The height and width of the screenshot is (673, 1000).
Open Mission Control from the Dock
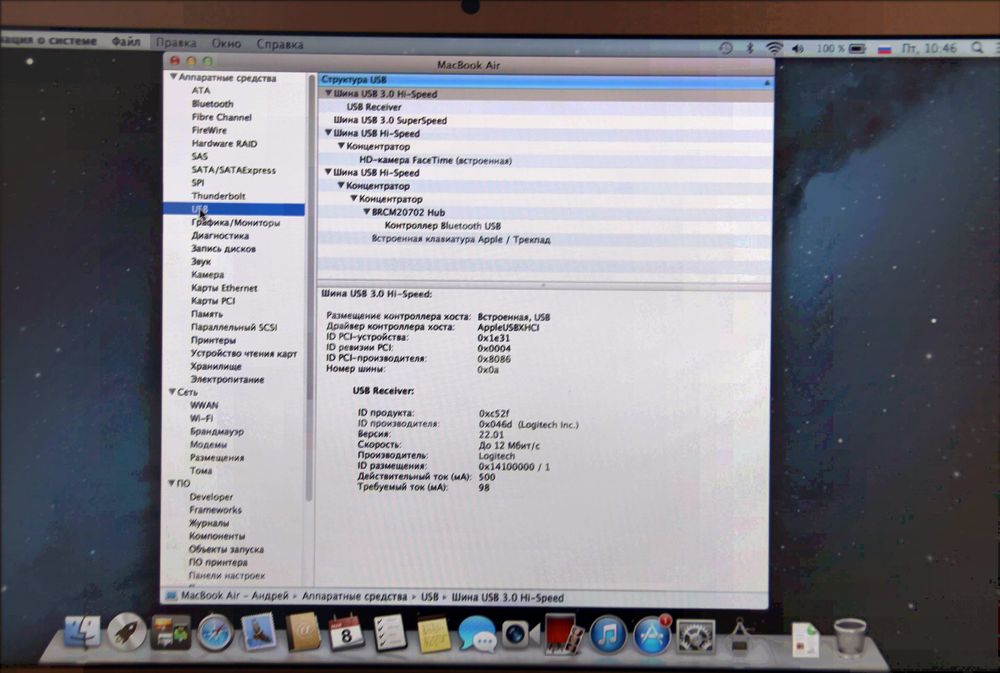click(x=170, y=633)
